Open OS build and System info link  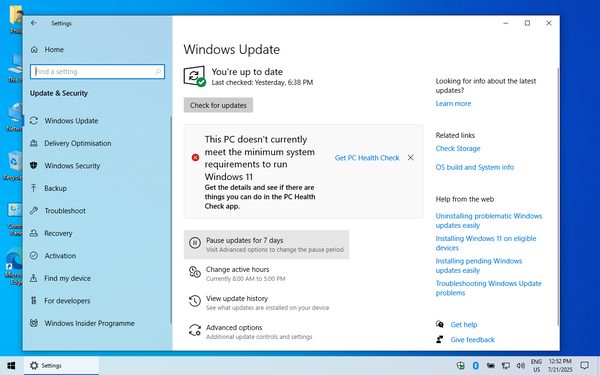(474, 167)
